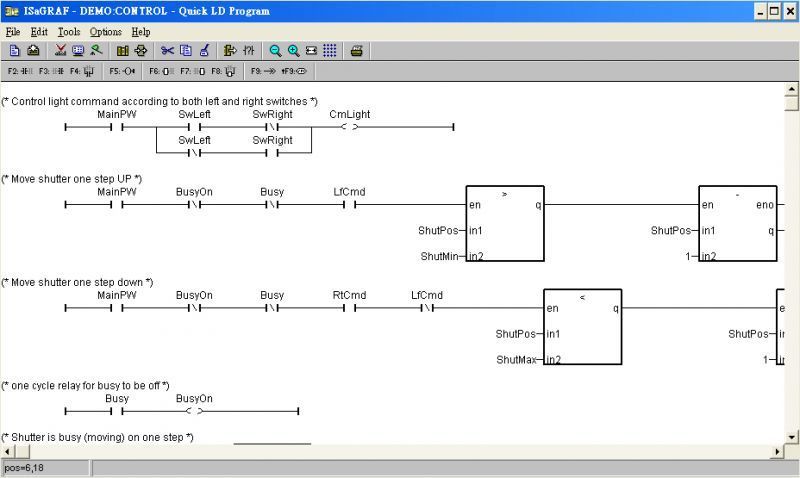The image size is (800, 478).
Task: Click the print icon in toolbar
Action: (x=357, y=51)
